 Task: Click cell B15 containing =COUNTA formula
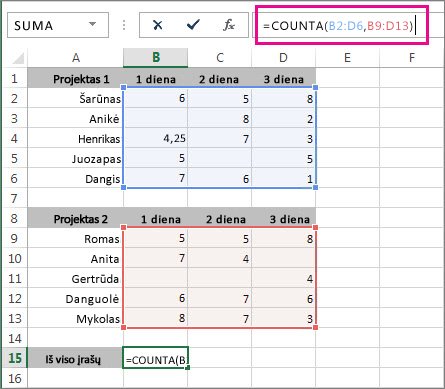pos(155,358)
